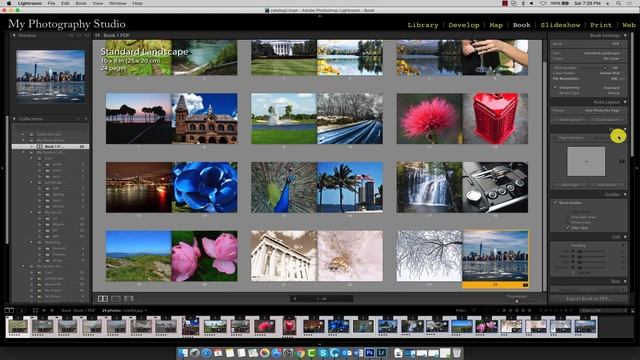The image size is (640, 360).
Task: Switch to Single Page View icon
Action: (x=129, y=299)
